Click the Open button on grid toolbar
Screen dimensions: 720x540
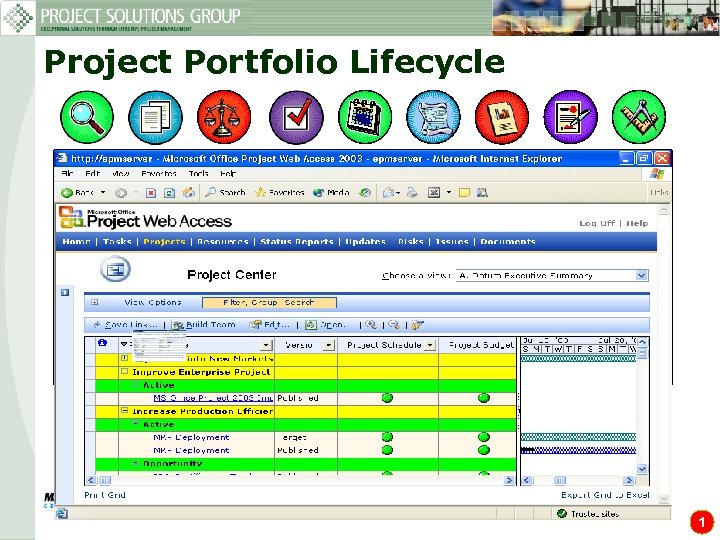(x=326, y=325)
